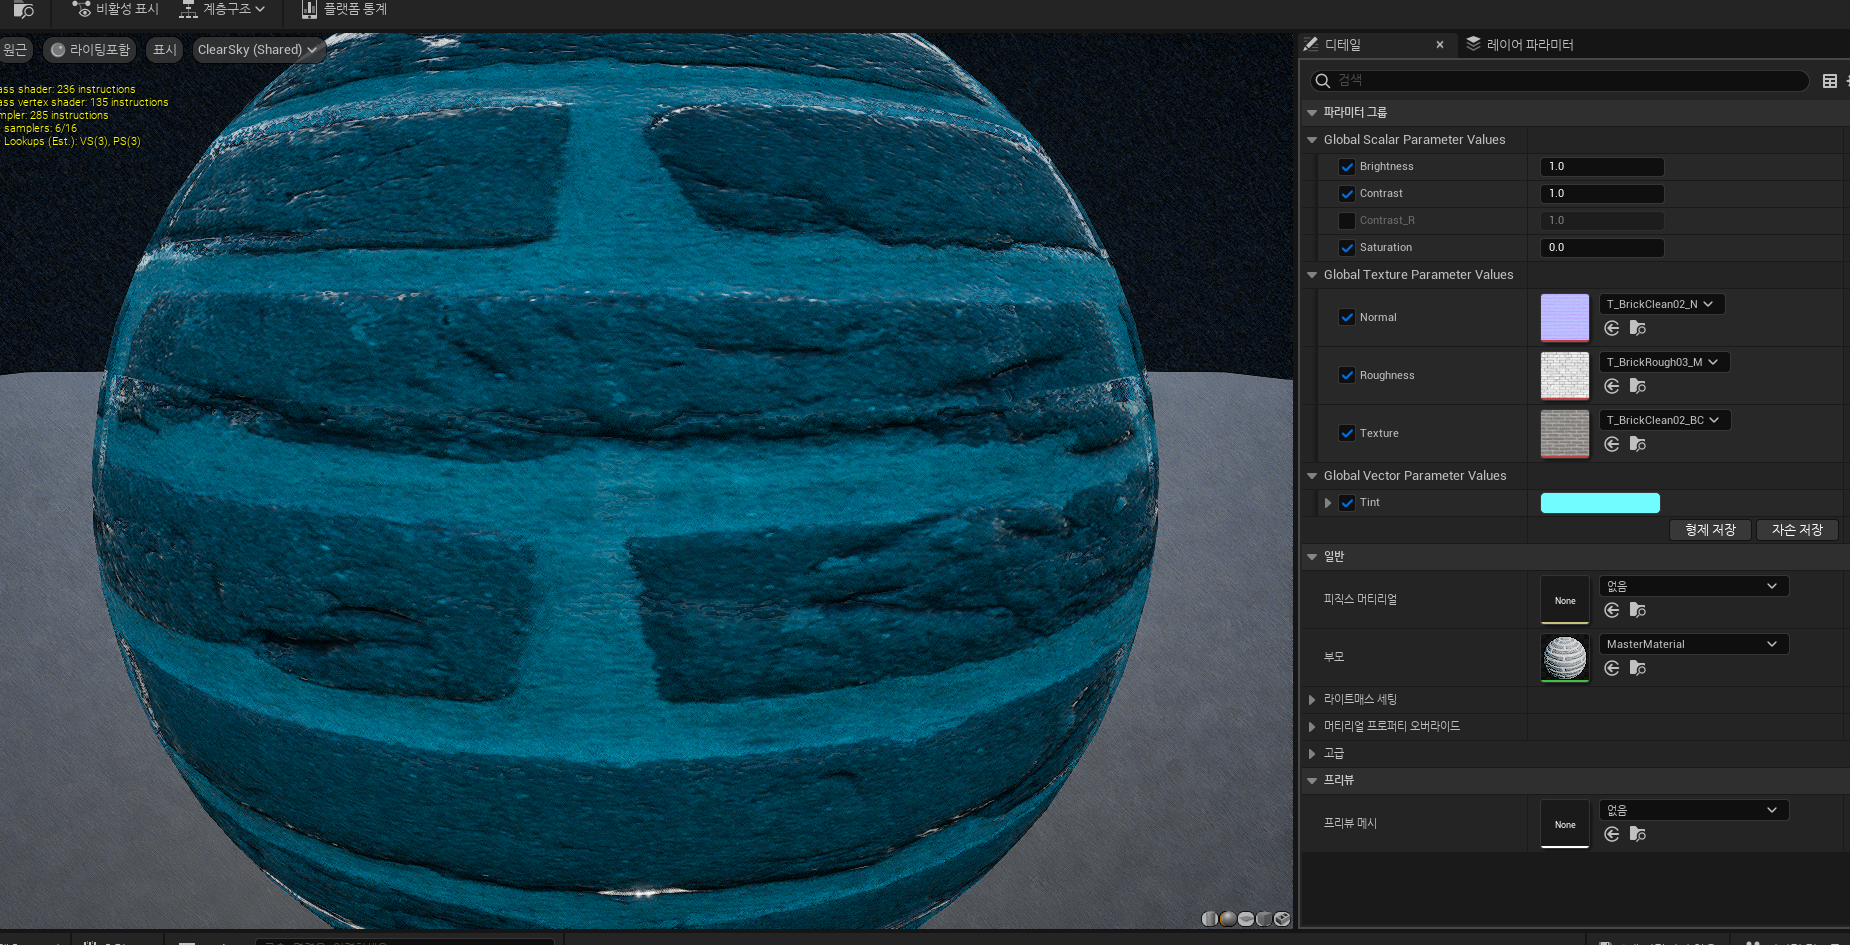The height and width of the screenshot is (945, 1850).
Task: Click the Contrast value field
Action: [x=1602, y=194]
